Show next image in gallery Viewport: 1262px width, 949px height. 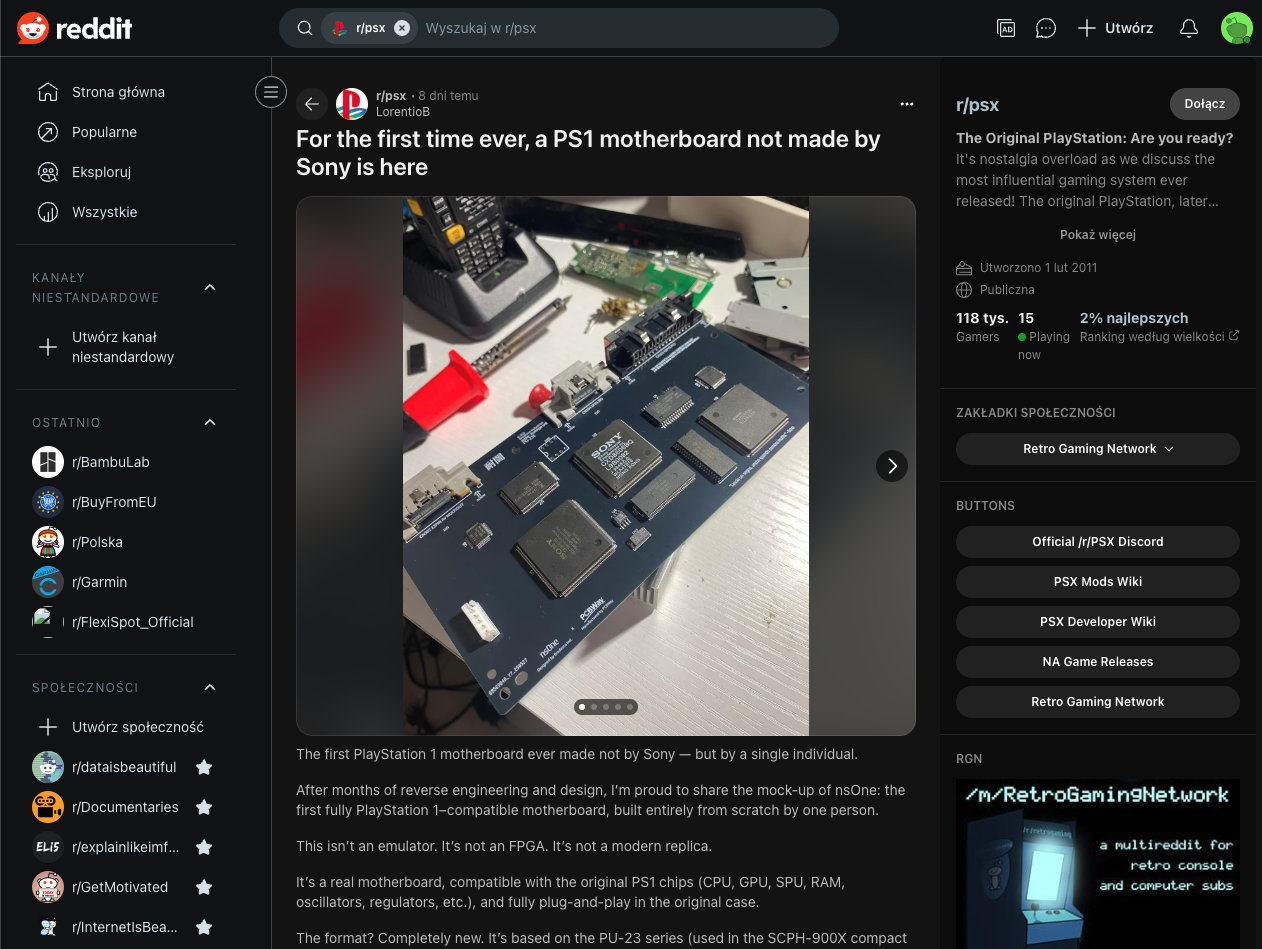[x=891, y=466]
